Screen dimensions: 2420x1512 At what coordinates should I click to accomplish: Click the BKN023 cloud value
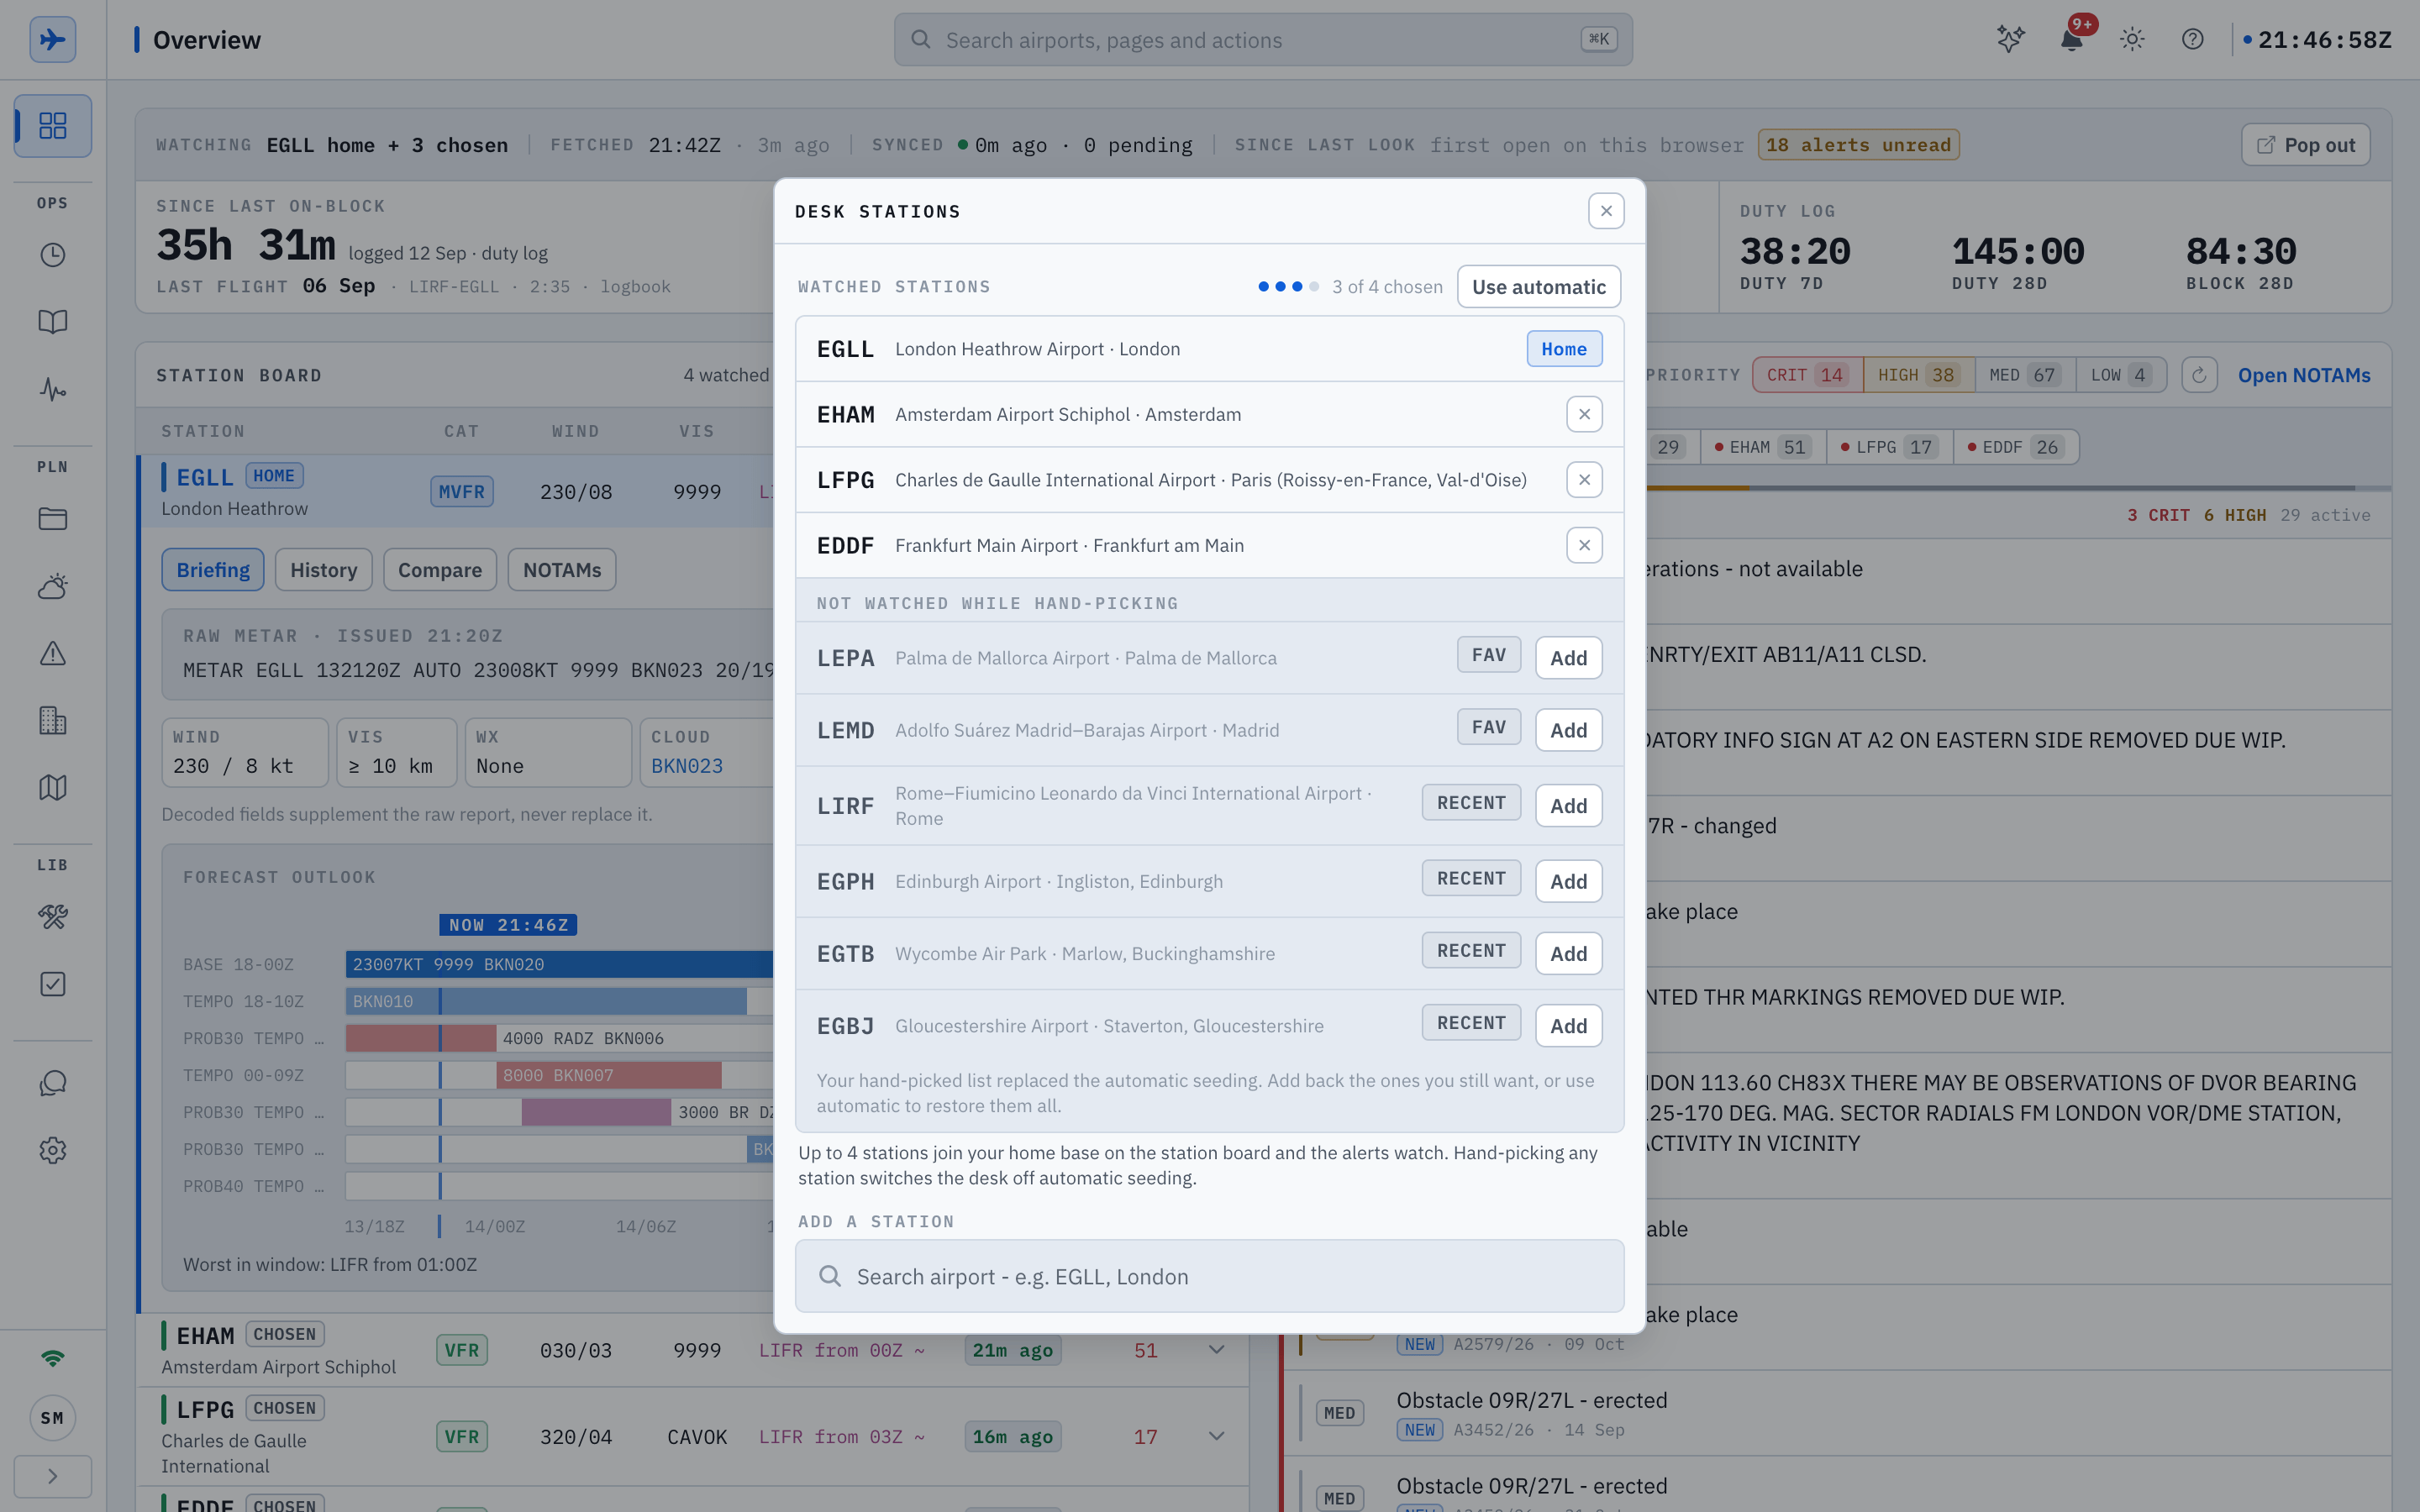point(686,766)
